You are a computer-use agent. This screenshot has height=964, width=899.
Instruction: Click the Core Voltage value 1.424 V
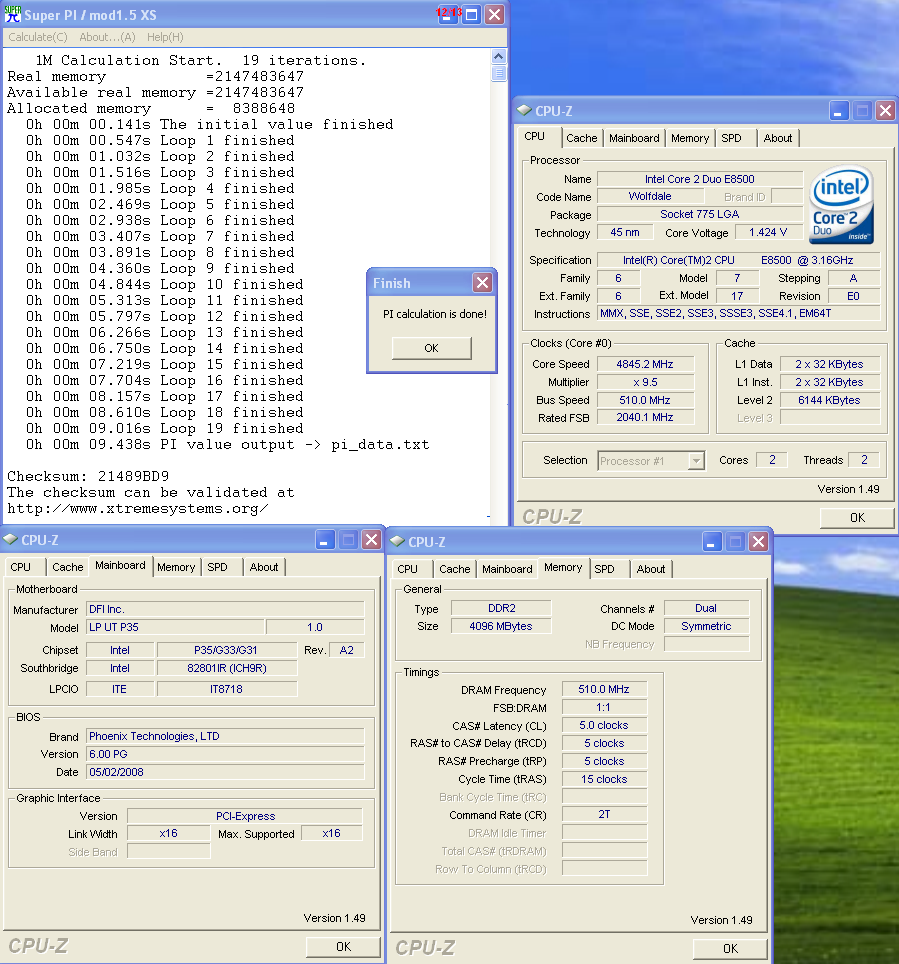[x=768, y=232]
